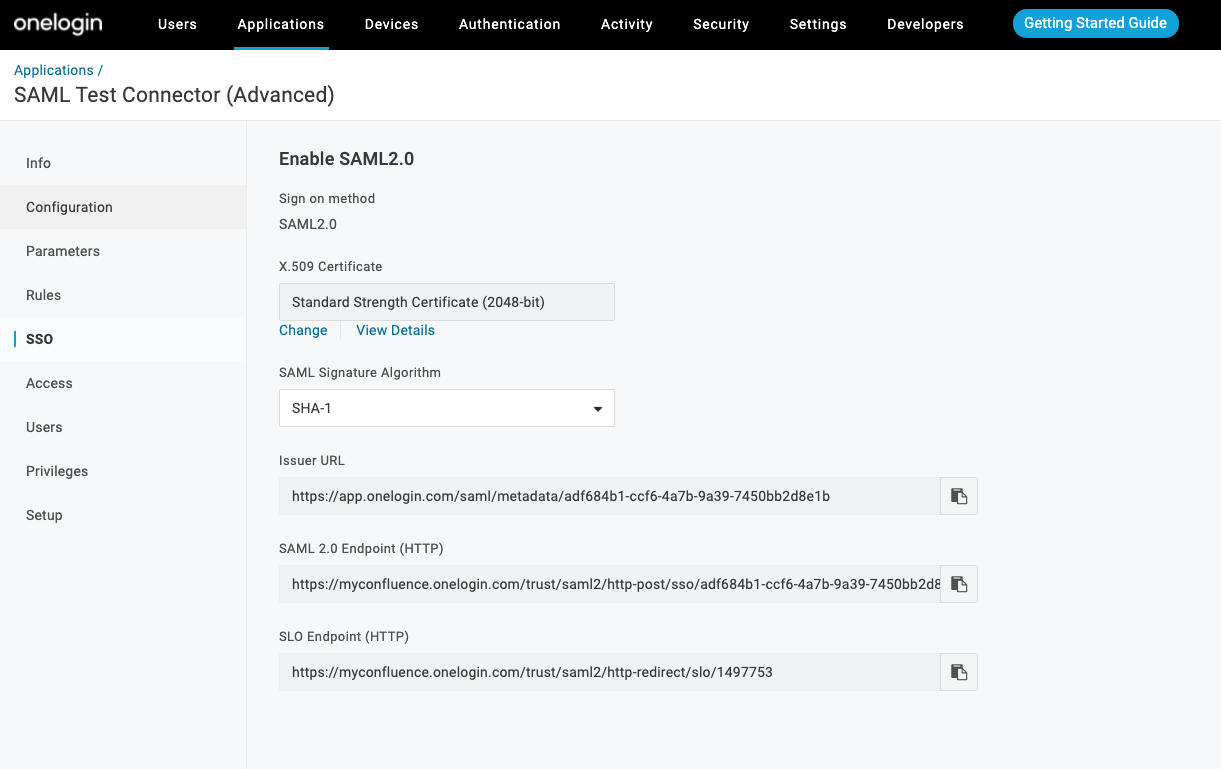Image resolution: width=1221 pixels, height=769 pixels.
Task: Switch to the Access sidebar tab
Action: (x=123, y=383)
